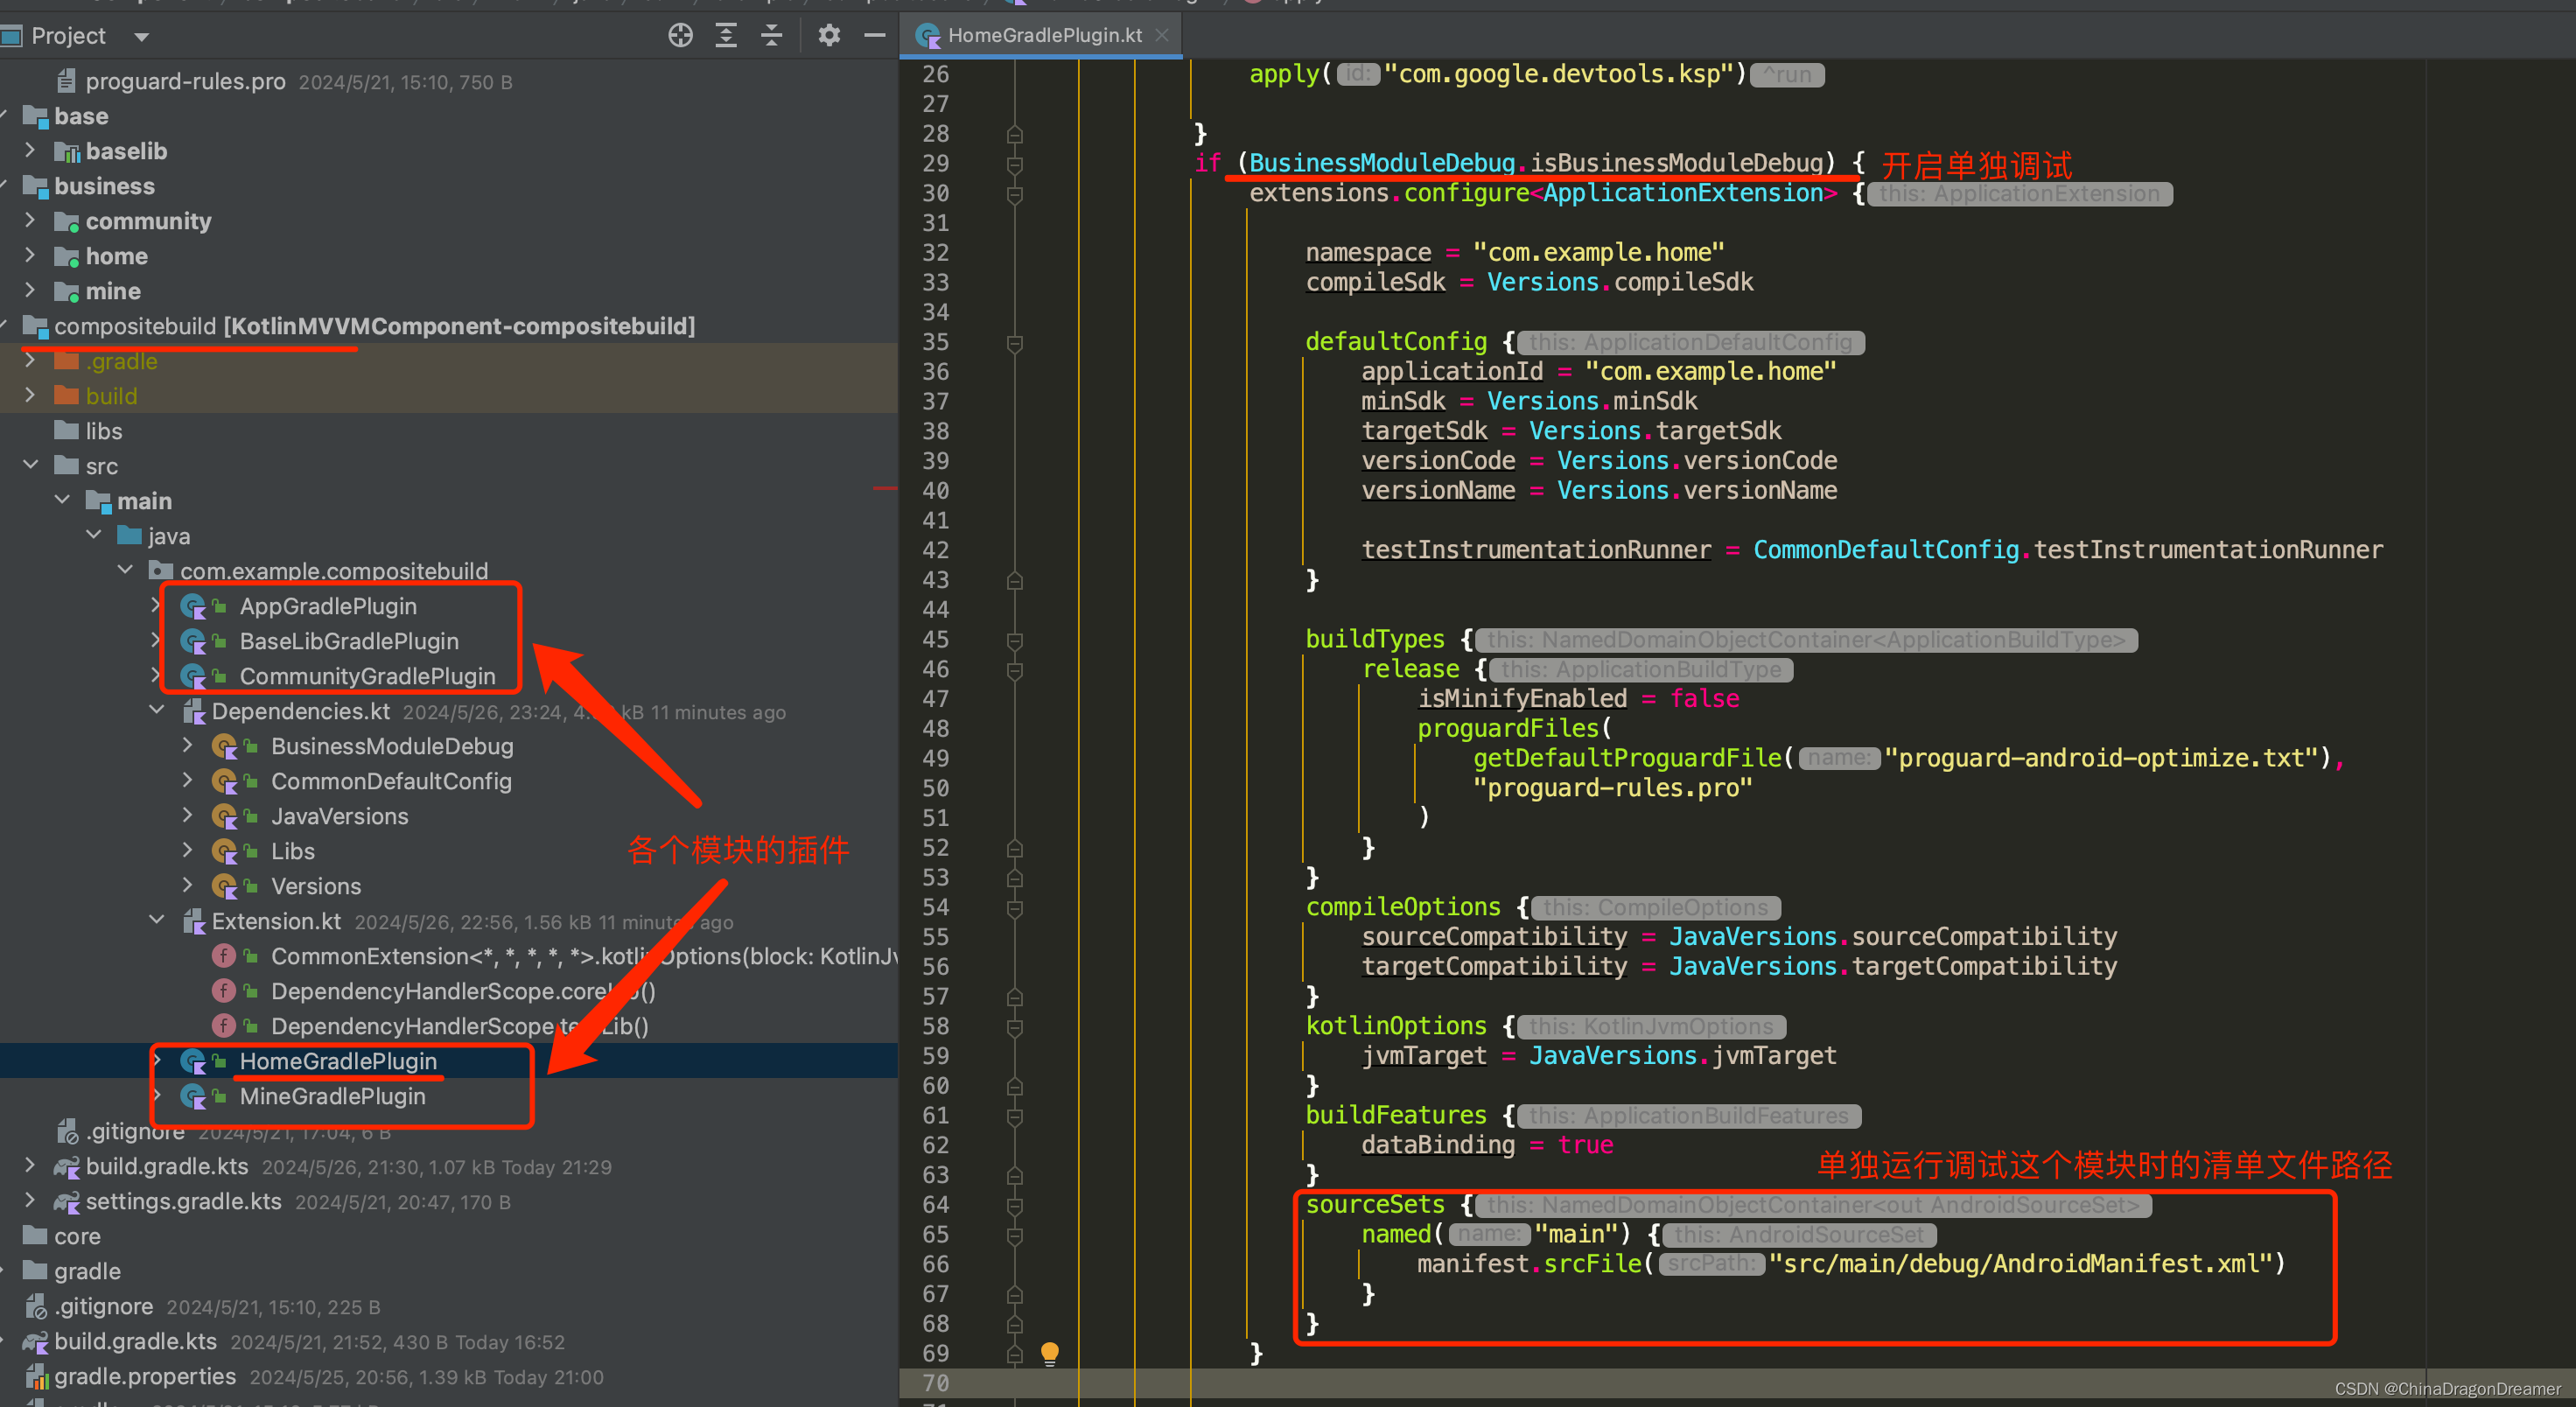Click the Expand All icon in Project toolbar
The width and height of the screenshot is (2576, 1407).
pos(726,35)
